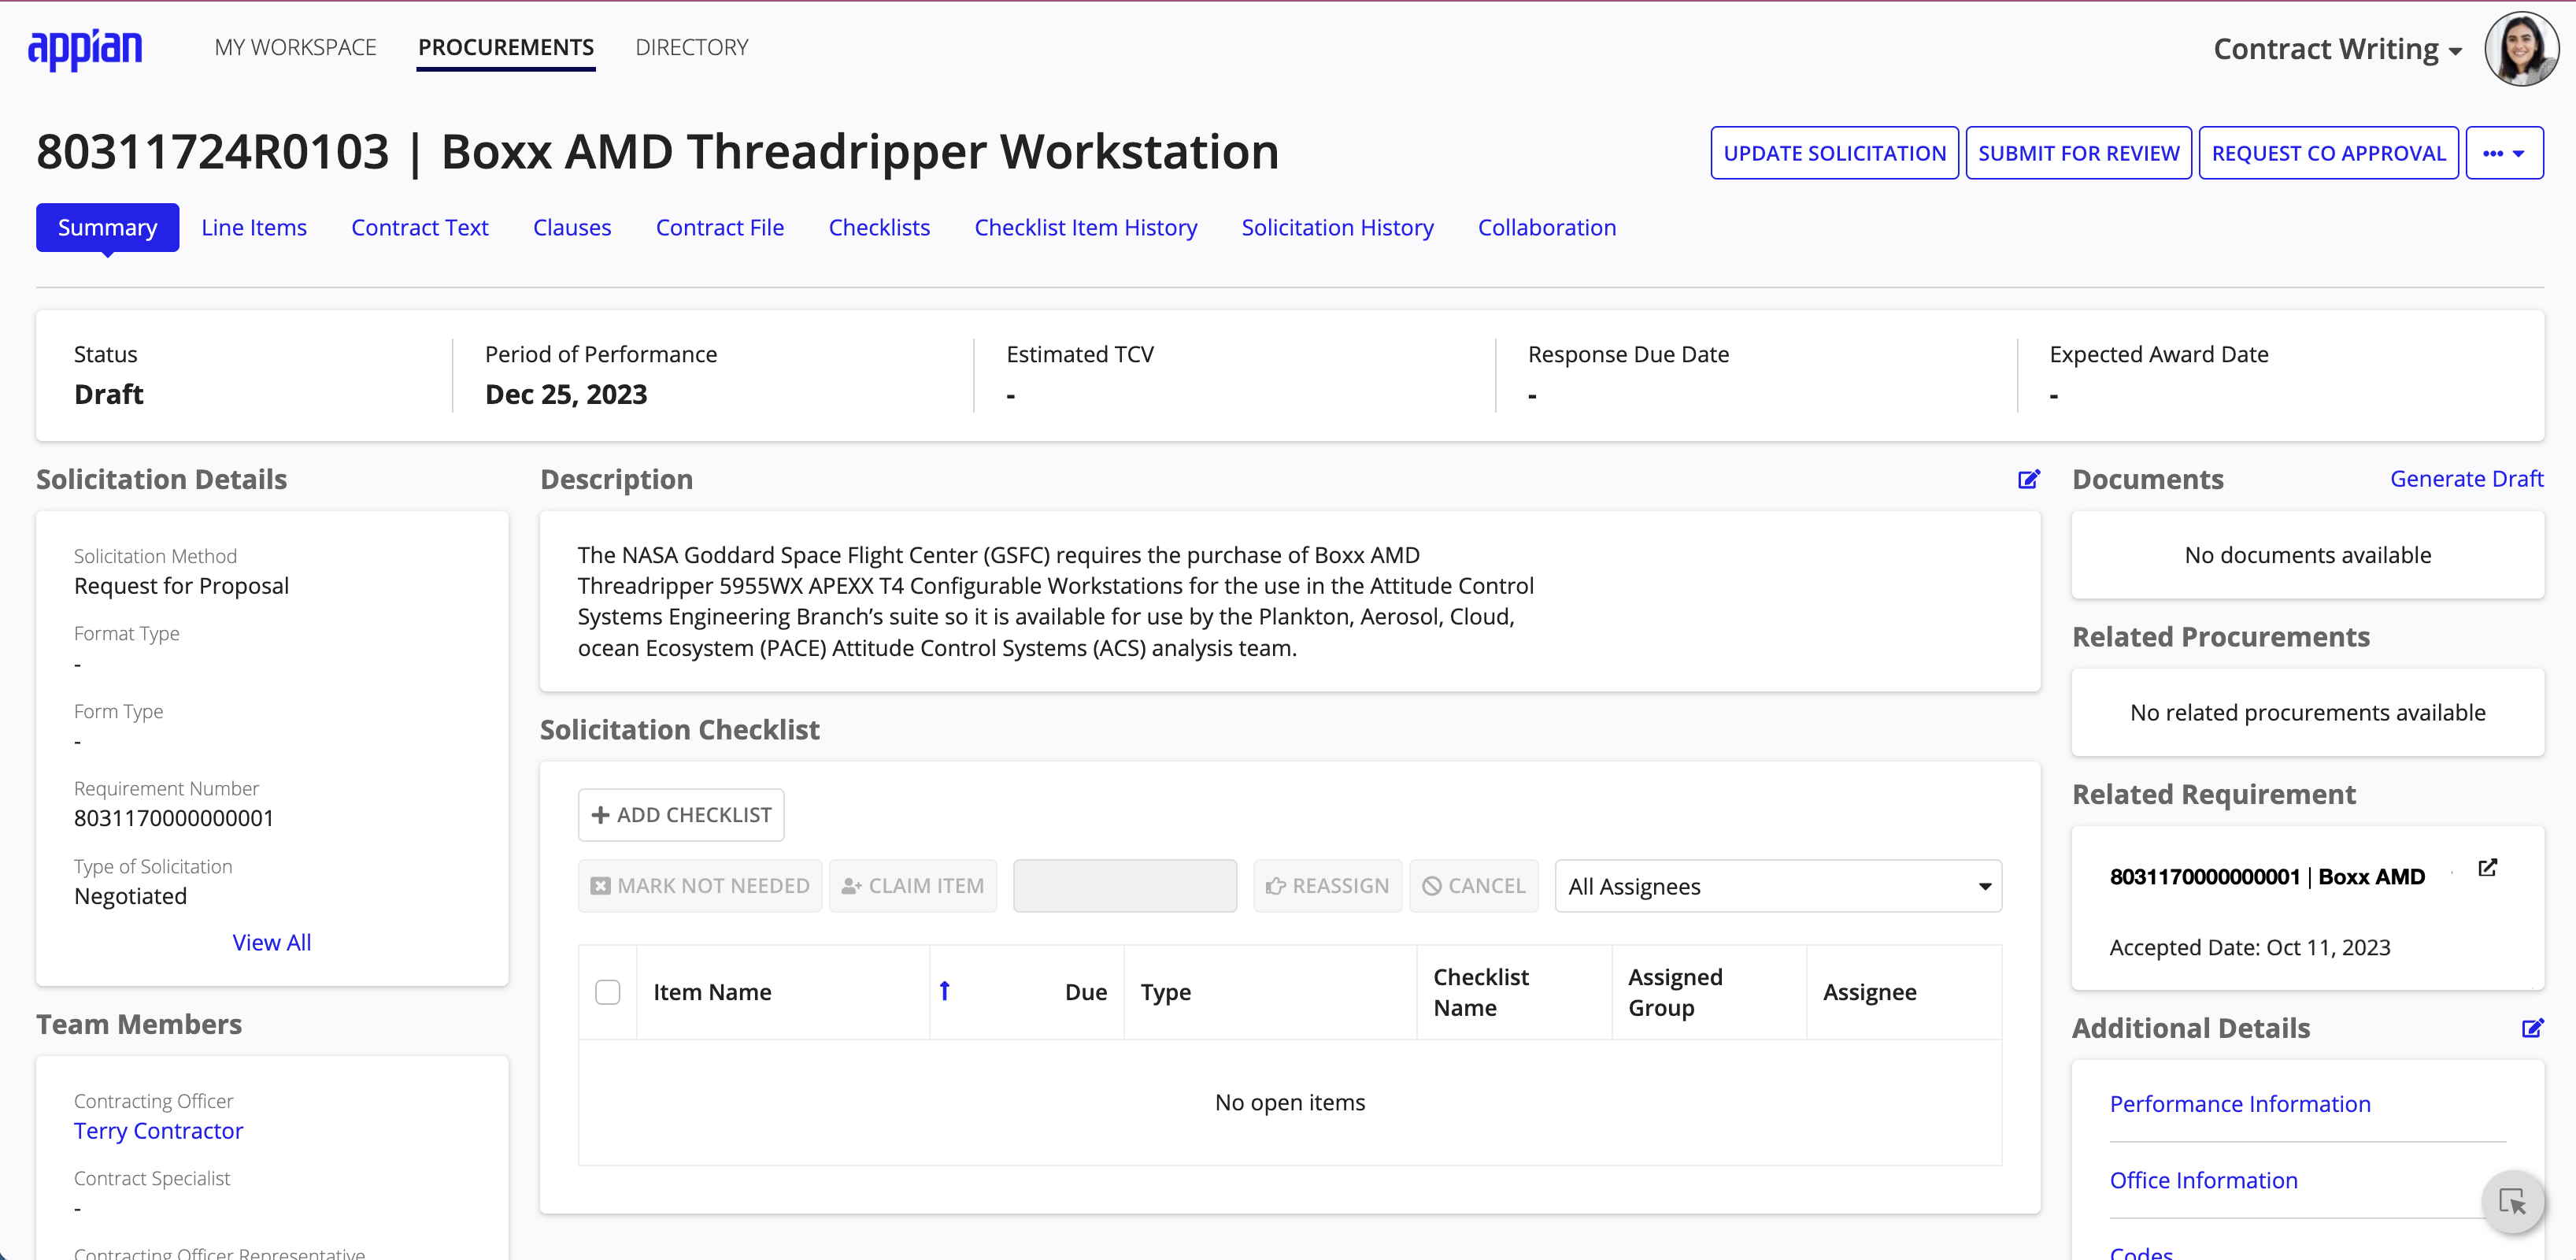The width and height of the screenshot is (2576, 1260).
Task: Open the Procurements page
Action: point(506,47)
